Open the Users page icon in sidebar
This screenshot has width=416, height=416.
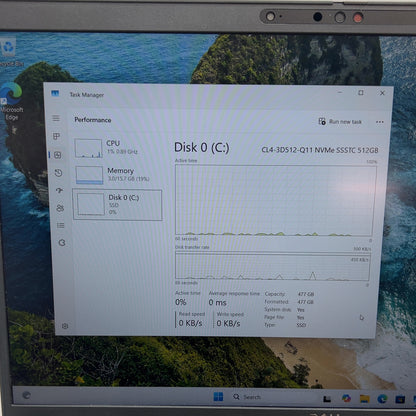pyautogui.click(x=60, y=208)
